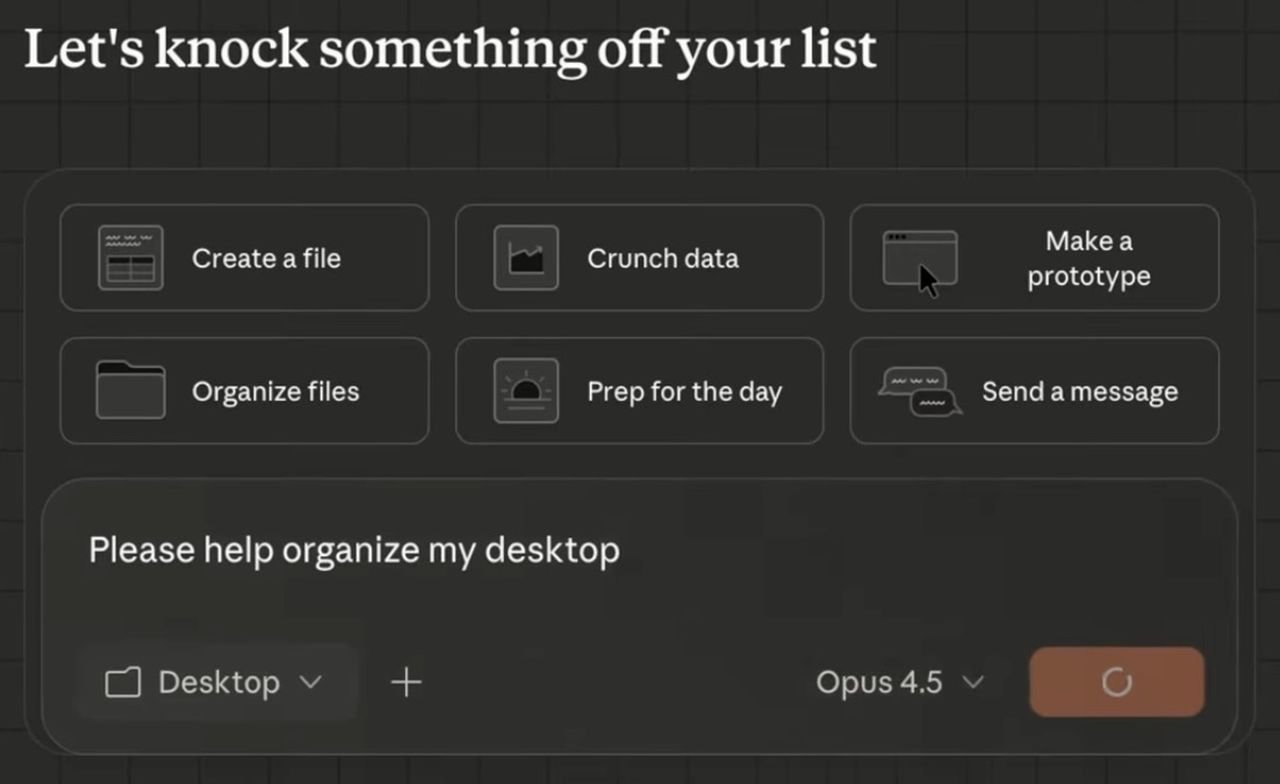1280x784 pixels.
Task: Click the plus icon to add an attachment
Action: coord(406,682)
